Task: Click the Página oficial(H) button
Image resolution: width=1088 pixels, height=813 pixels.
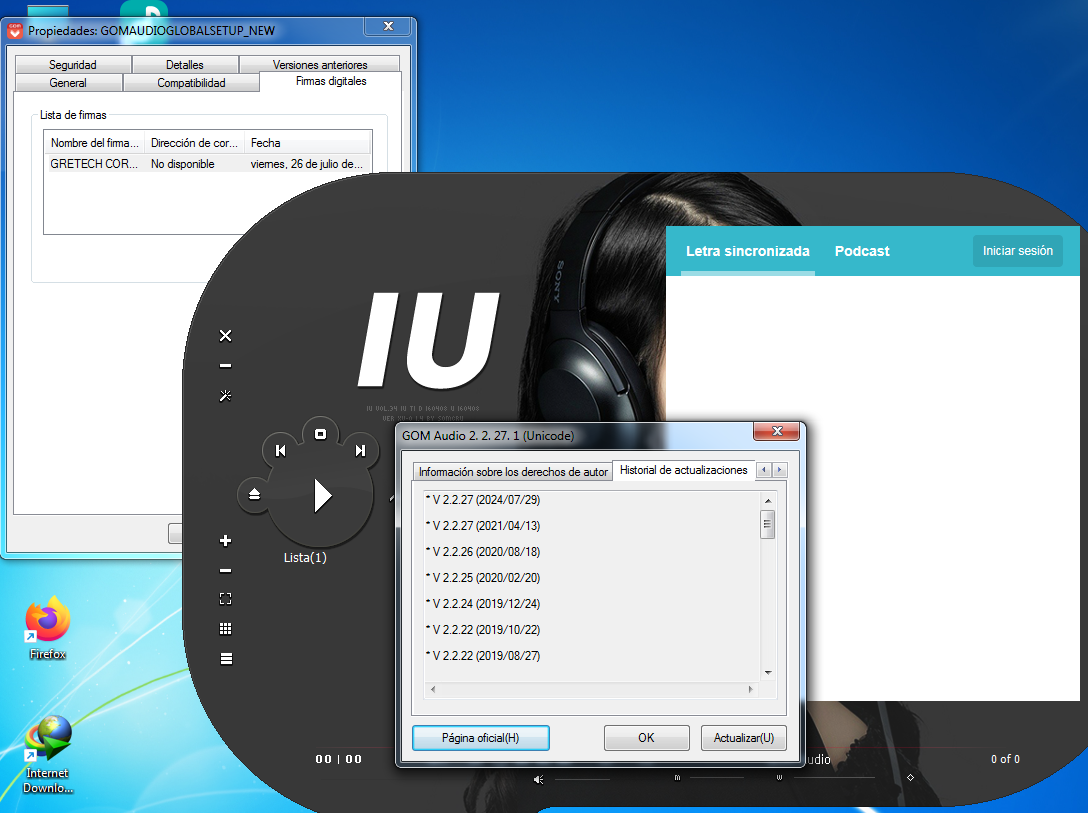Action: pos(481,738)
